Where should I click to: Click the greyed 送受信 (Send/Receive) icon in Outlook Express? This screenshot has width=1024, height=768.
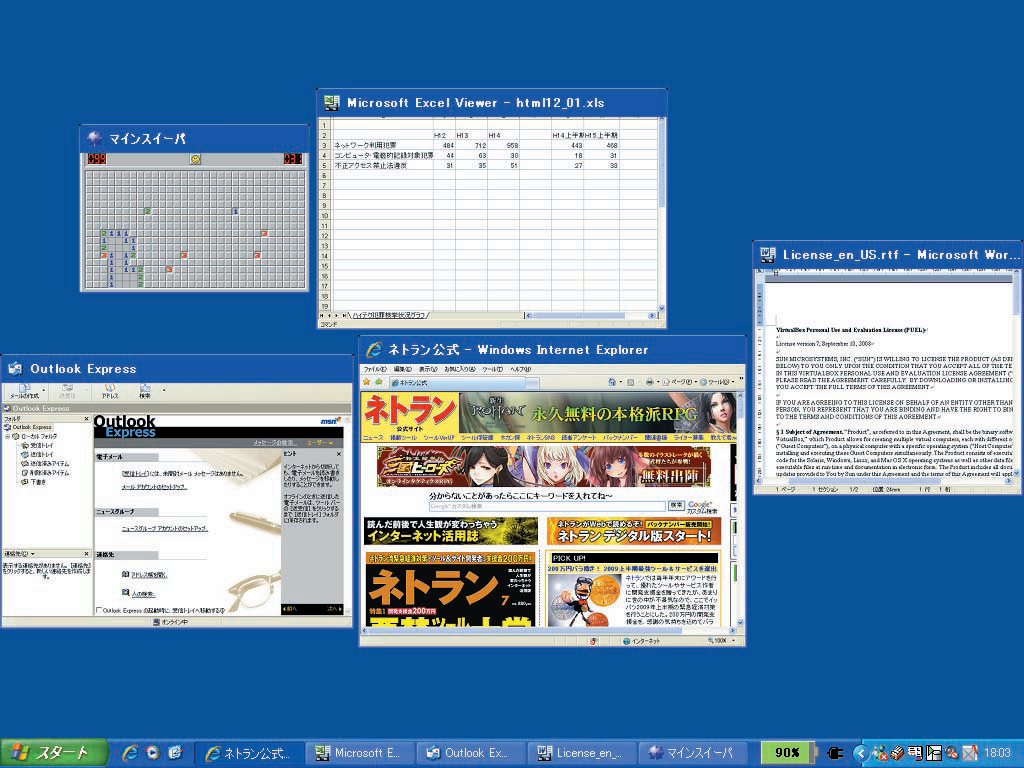pos(67,391)
